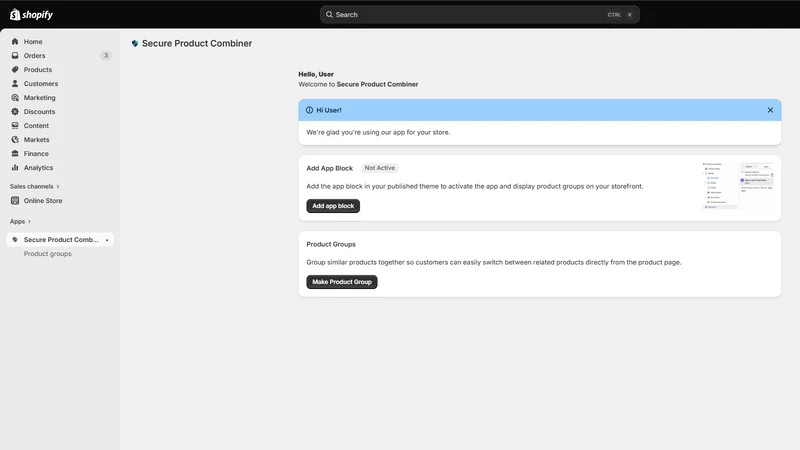The width and height of the screenshot is (800, 450).
Task: Expand the Sales channels section
Action: pos(35,186)
